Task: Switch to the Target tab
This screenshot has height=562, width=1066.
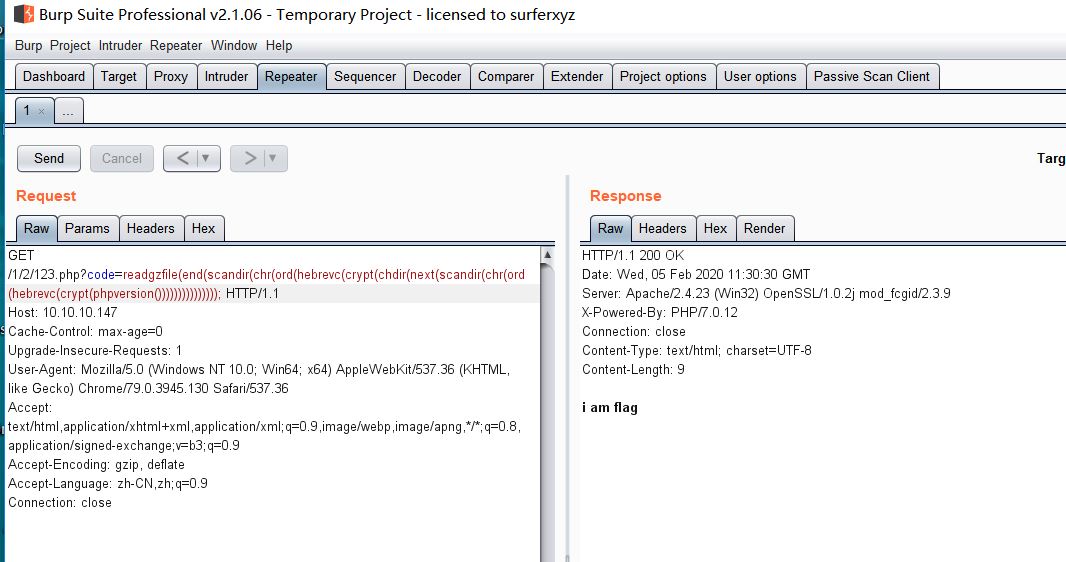Action: (x=119, y=76)
